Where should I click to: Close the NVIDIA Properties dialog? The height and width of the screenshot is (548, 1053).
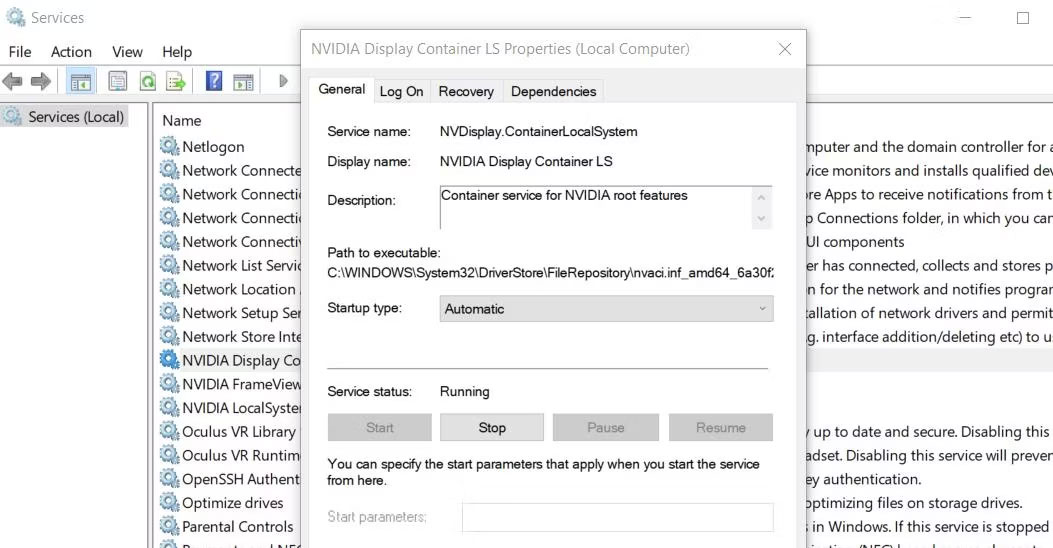[784, 49]
